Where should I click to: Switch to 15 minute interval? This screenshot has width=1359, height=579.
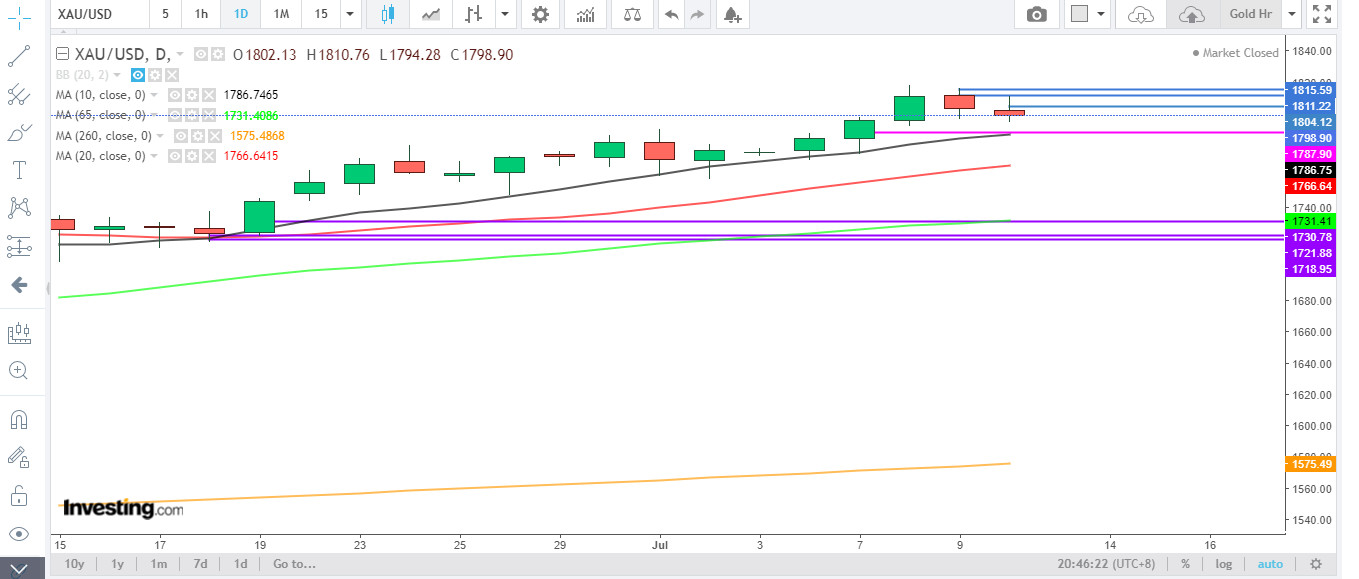(x=321, y=14)
